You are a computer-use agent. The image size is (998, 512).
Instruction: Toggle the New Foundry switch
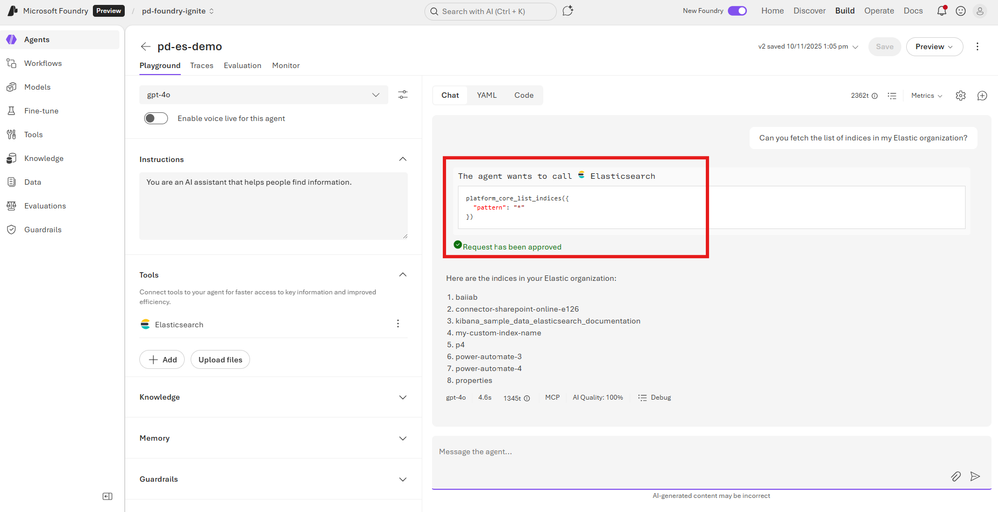click(x=737, y=11)
